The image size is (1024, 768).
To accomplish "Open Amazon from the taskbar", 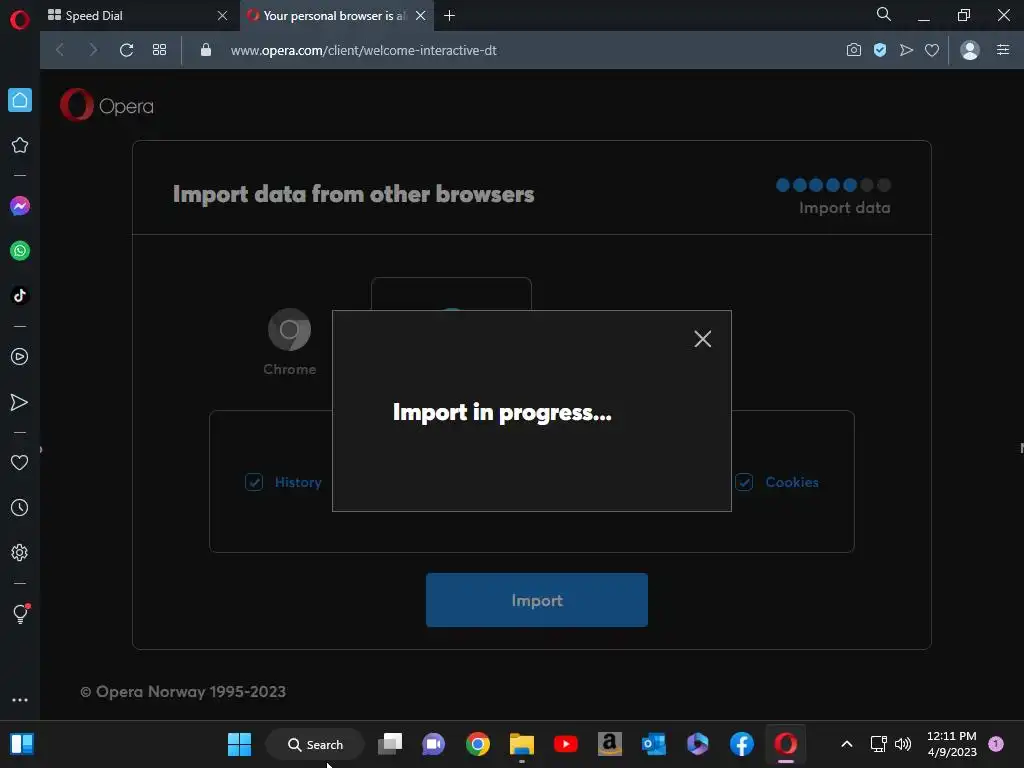I will [x=609, y=744].
